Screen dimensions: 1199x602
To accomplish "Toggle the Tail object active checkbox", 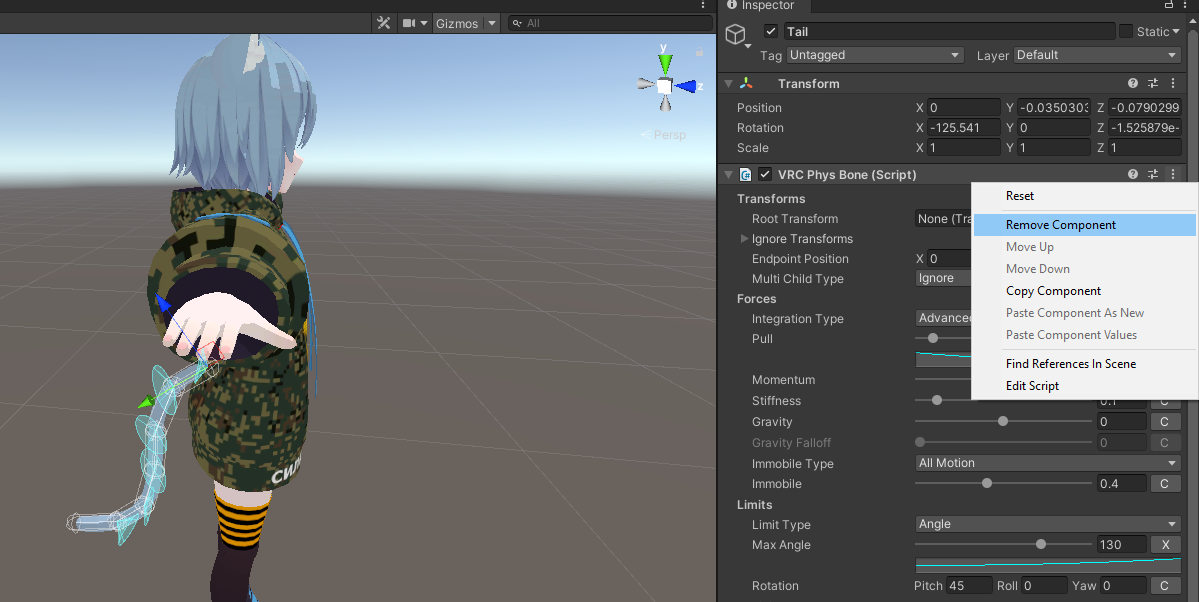I will (x=771, y=31).
